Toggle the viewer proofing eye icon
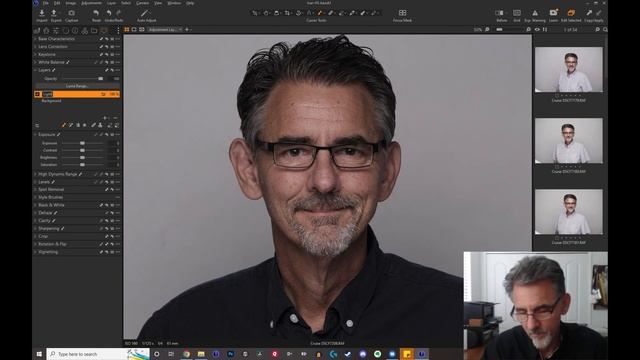 coord(537,29)
